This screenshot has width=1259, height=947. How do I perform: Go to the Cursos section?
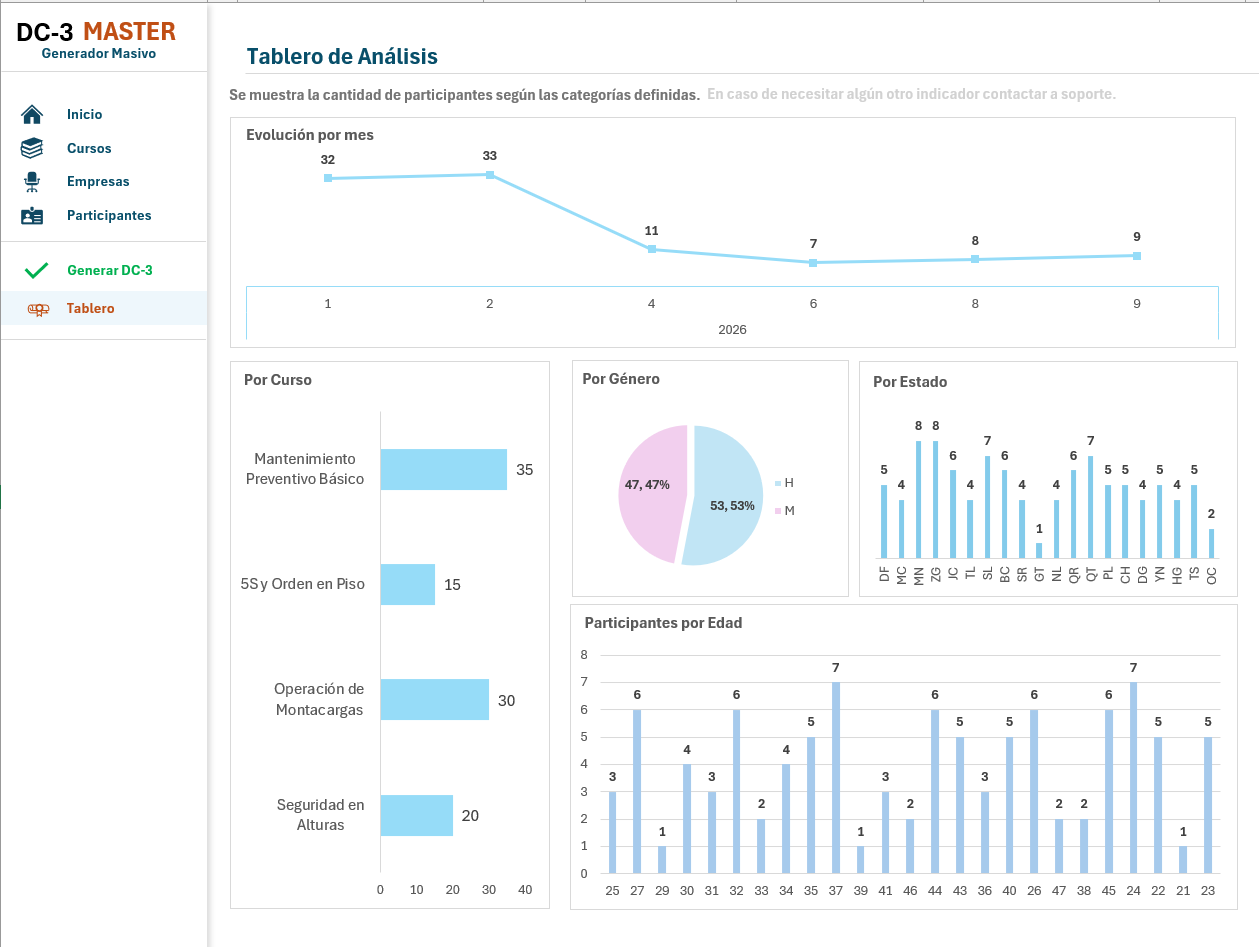tap(89, 148)
